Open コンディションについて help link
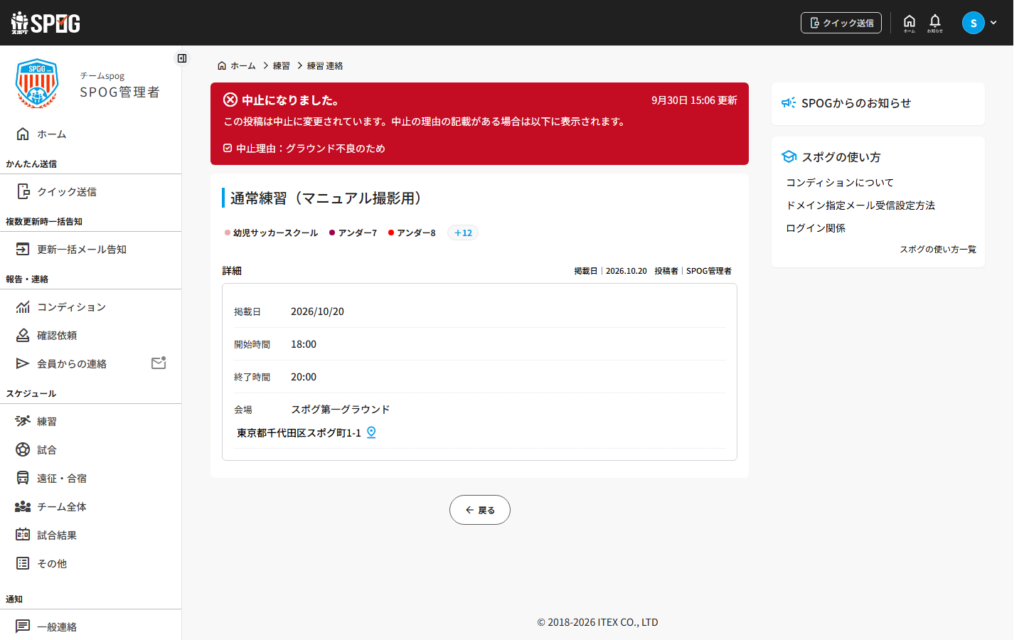This screenshot has width=1024, height=640. click(839, 182)
